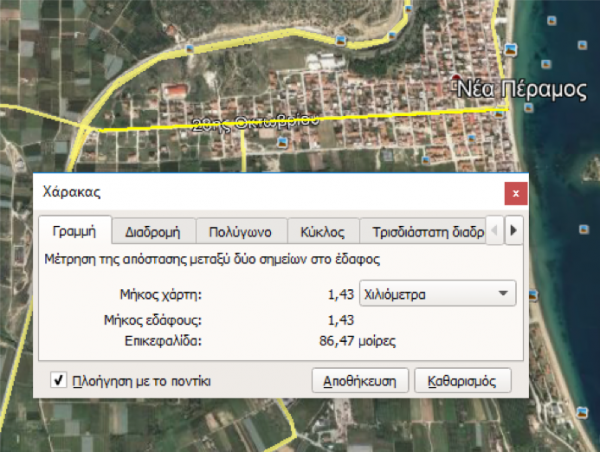The image size is (600, 452).
Task: Click the 28ης Οκτωβρίου street label
Action: pyautogui.click(x=255, y=121)
